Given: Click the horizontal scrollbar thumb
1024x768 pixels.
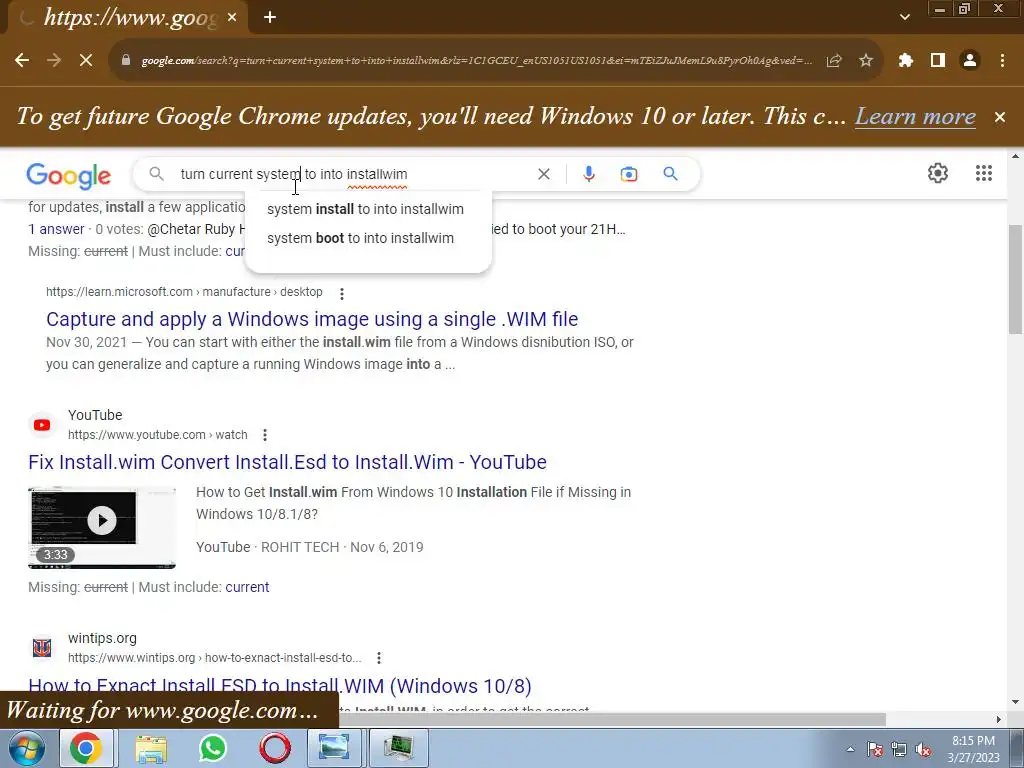Looking at the screenshot, I should coord(613,719).
